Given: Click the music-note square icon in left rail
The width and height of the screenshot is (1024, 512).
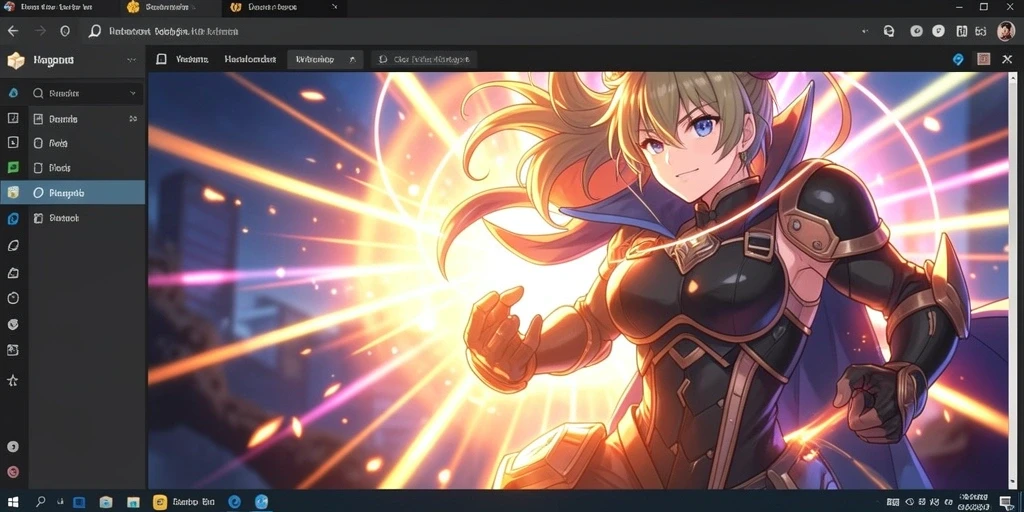Looking at the screenshot, I should [13, 118].
